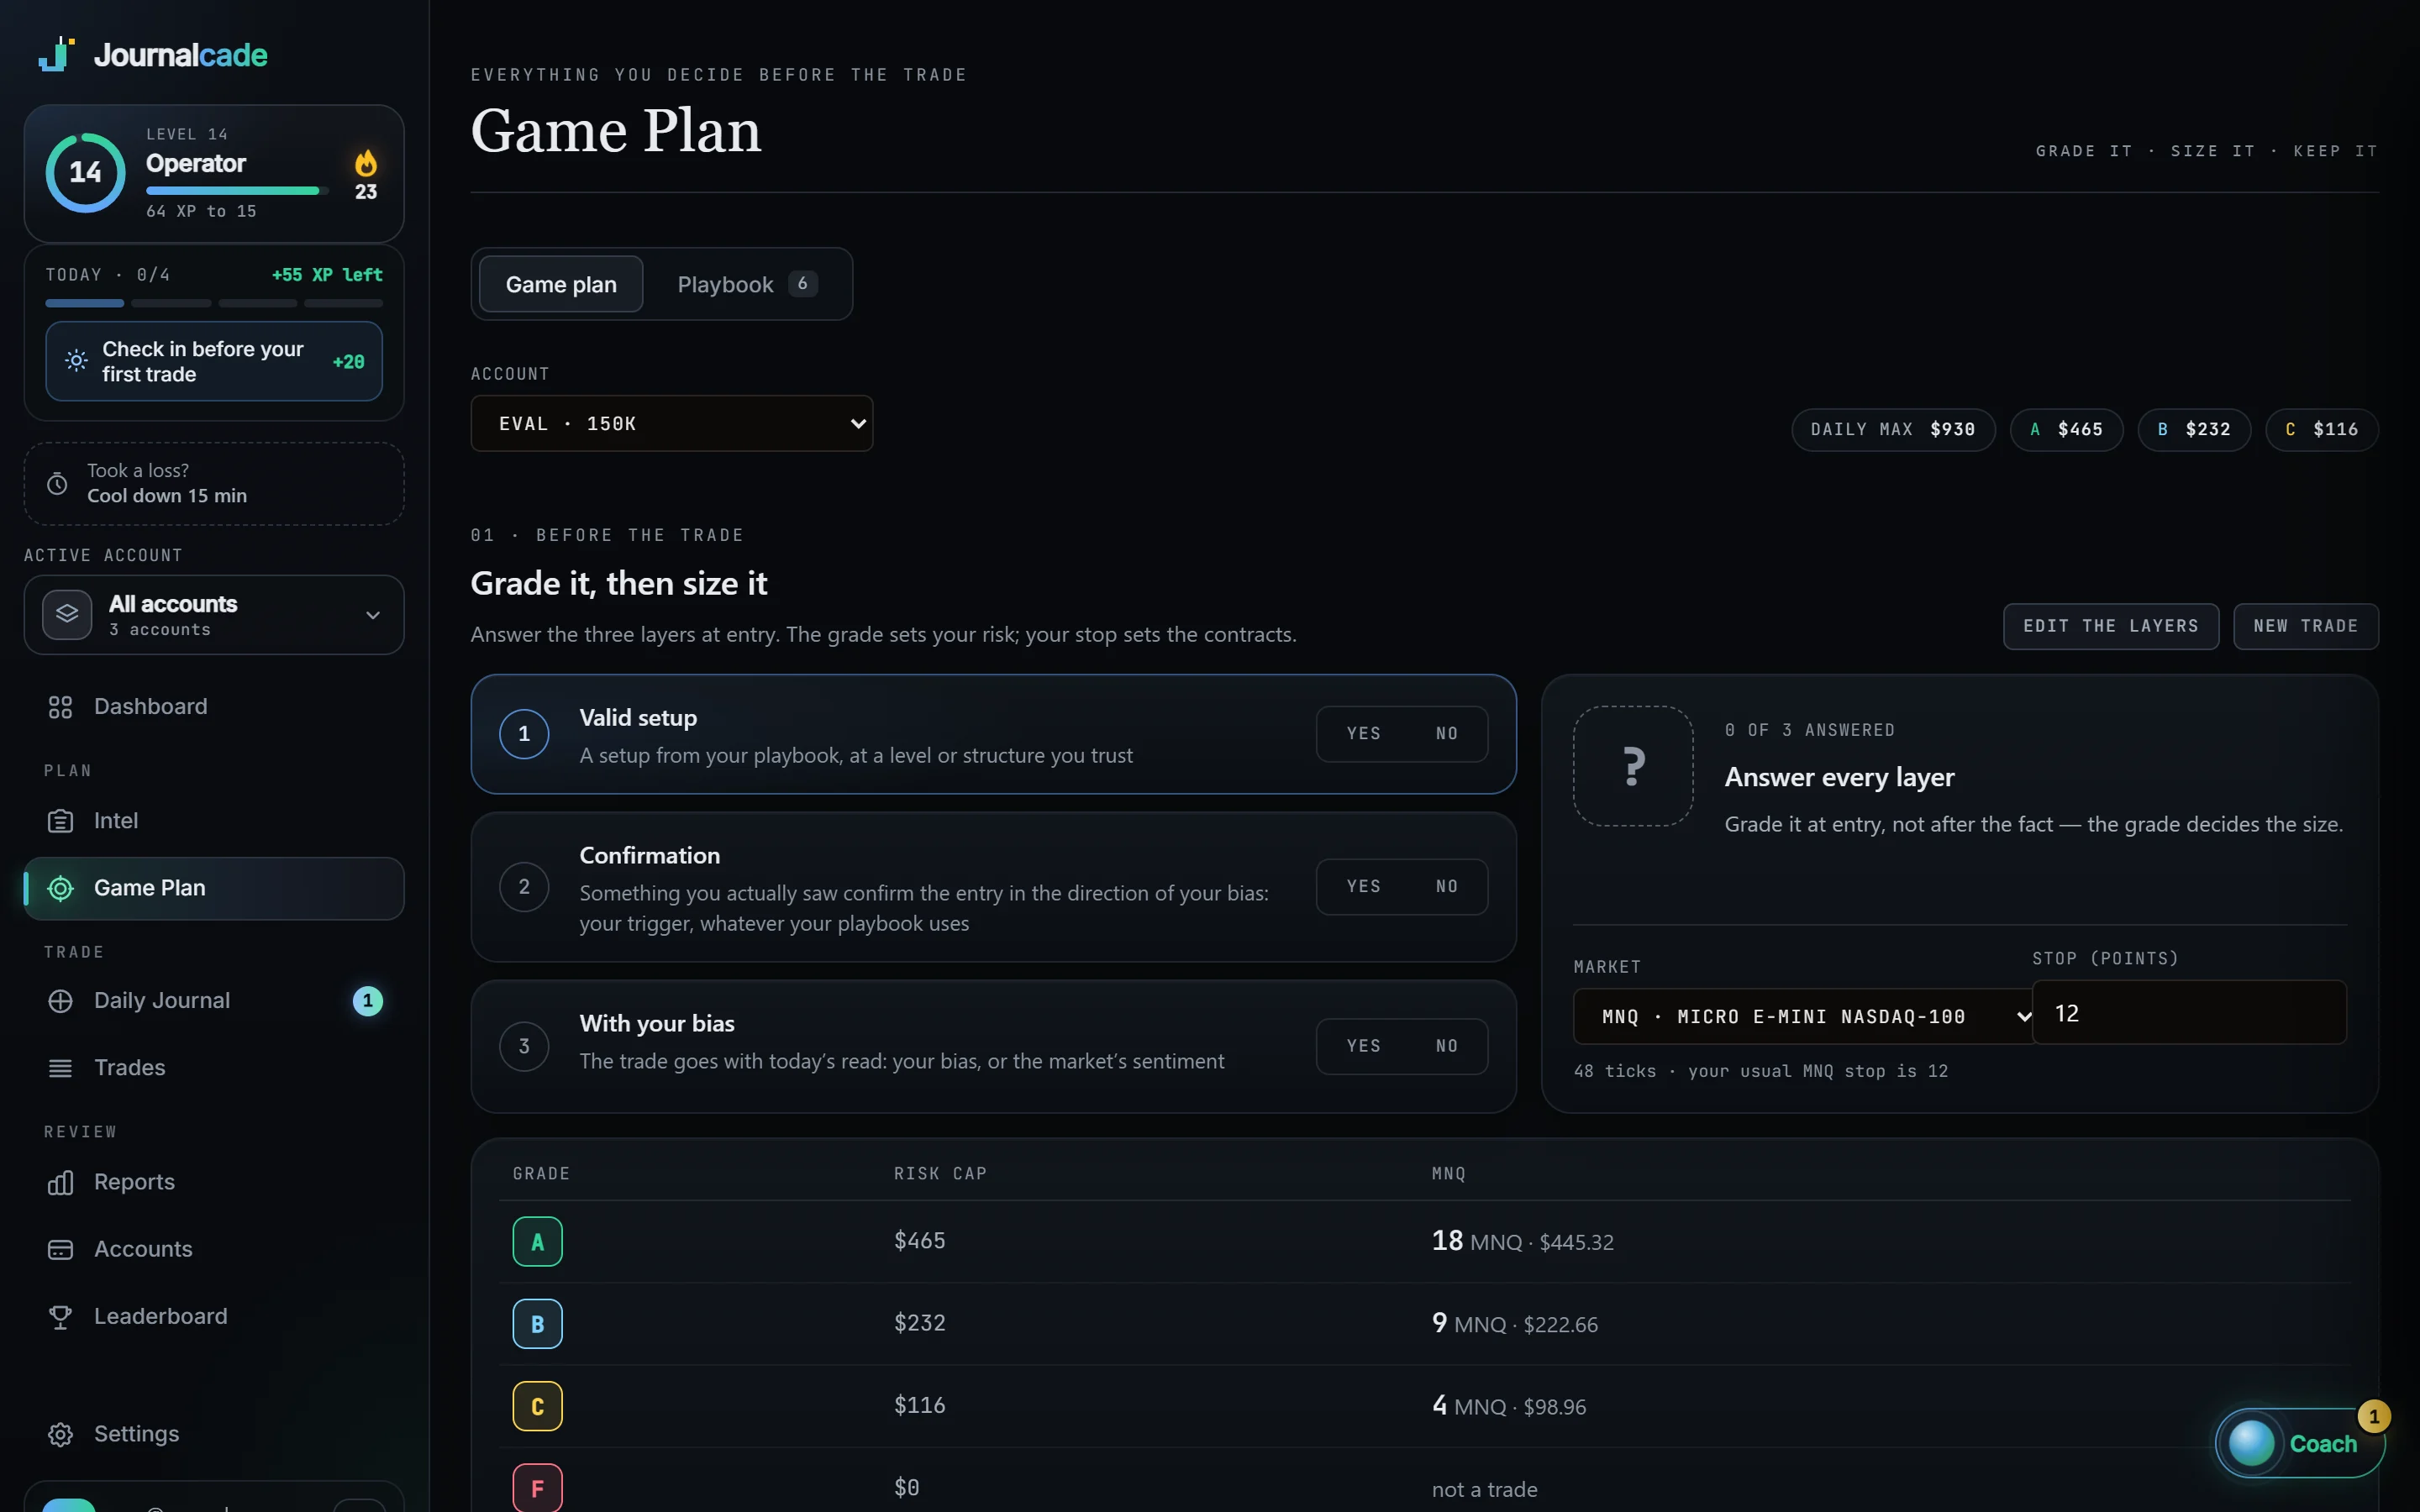Click Took a loss? Cool down button
The image size is (2420, 1512).
point(214,484)
